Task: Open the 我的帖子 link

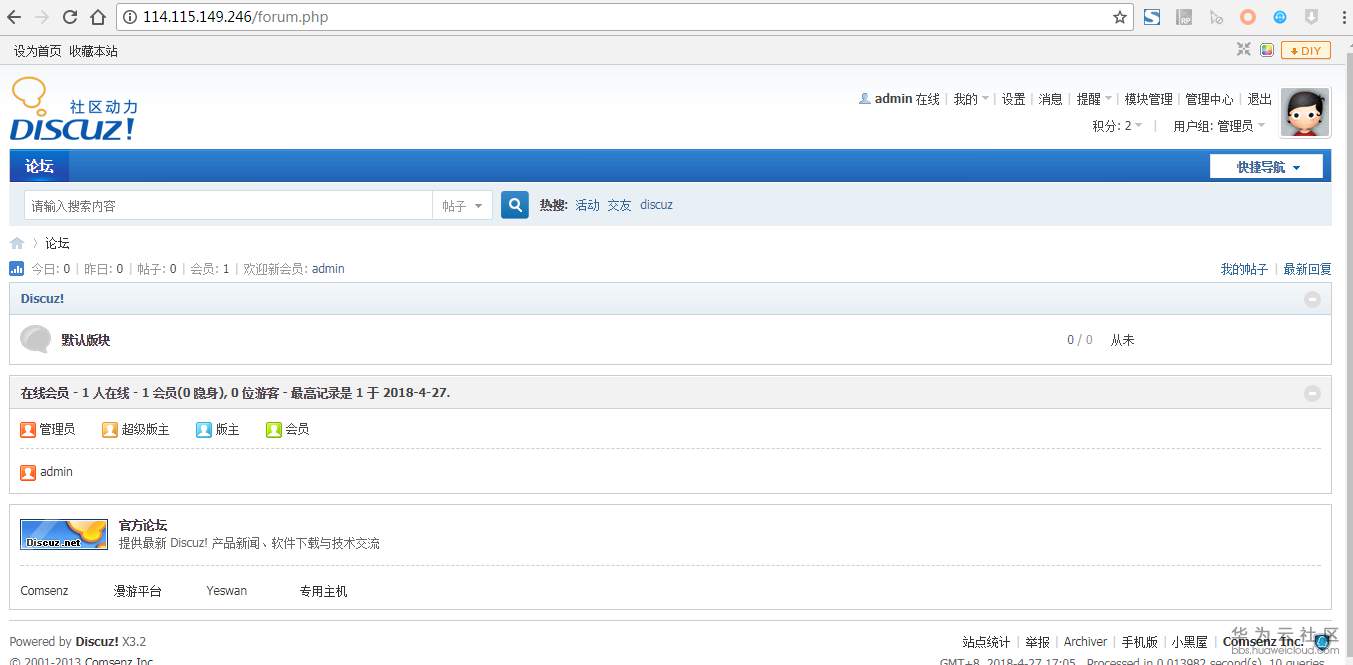Action: [1244, 269]
